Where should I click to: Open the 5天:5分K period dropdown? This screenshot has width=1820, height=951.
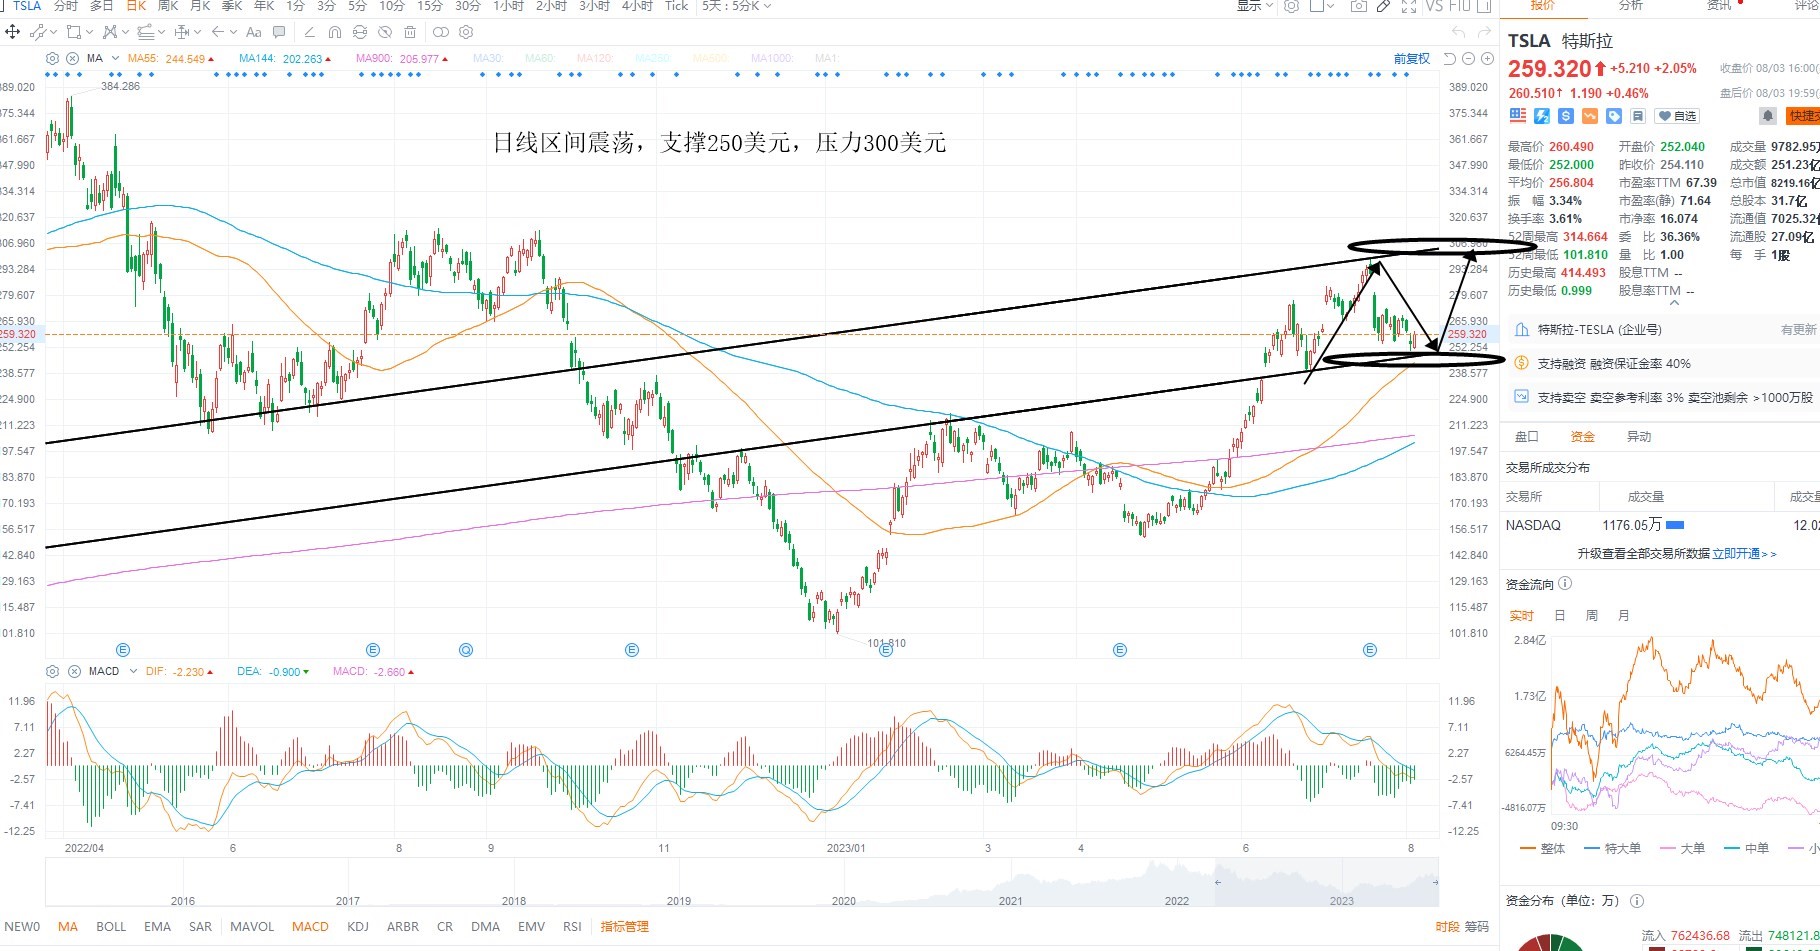point(736,6)
